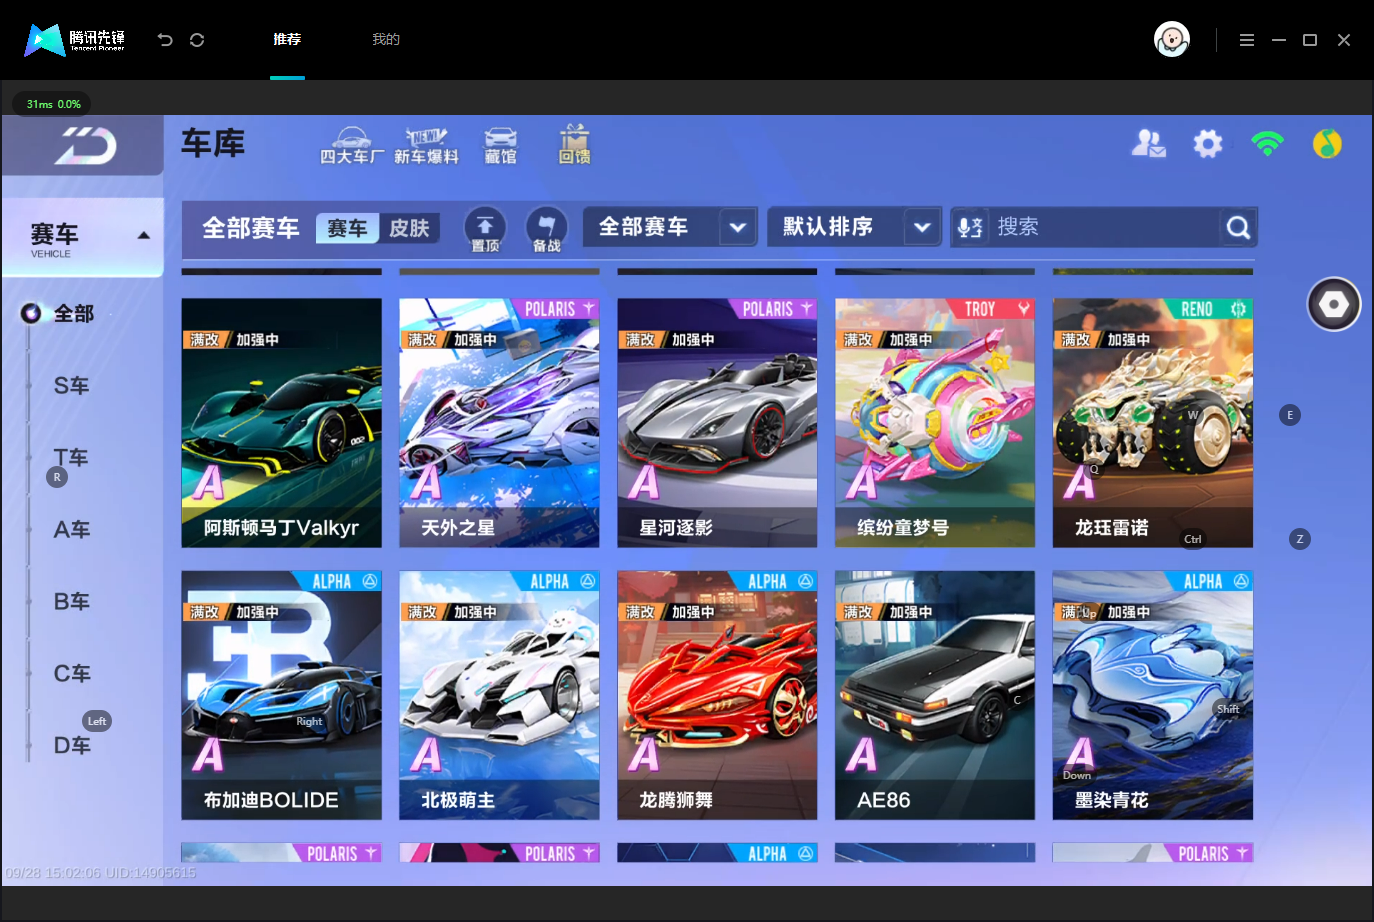Switch to the 我的 tab
This screenshot has width=1374, height=922.
tap(386, 40)
